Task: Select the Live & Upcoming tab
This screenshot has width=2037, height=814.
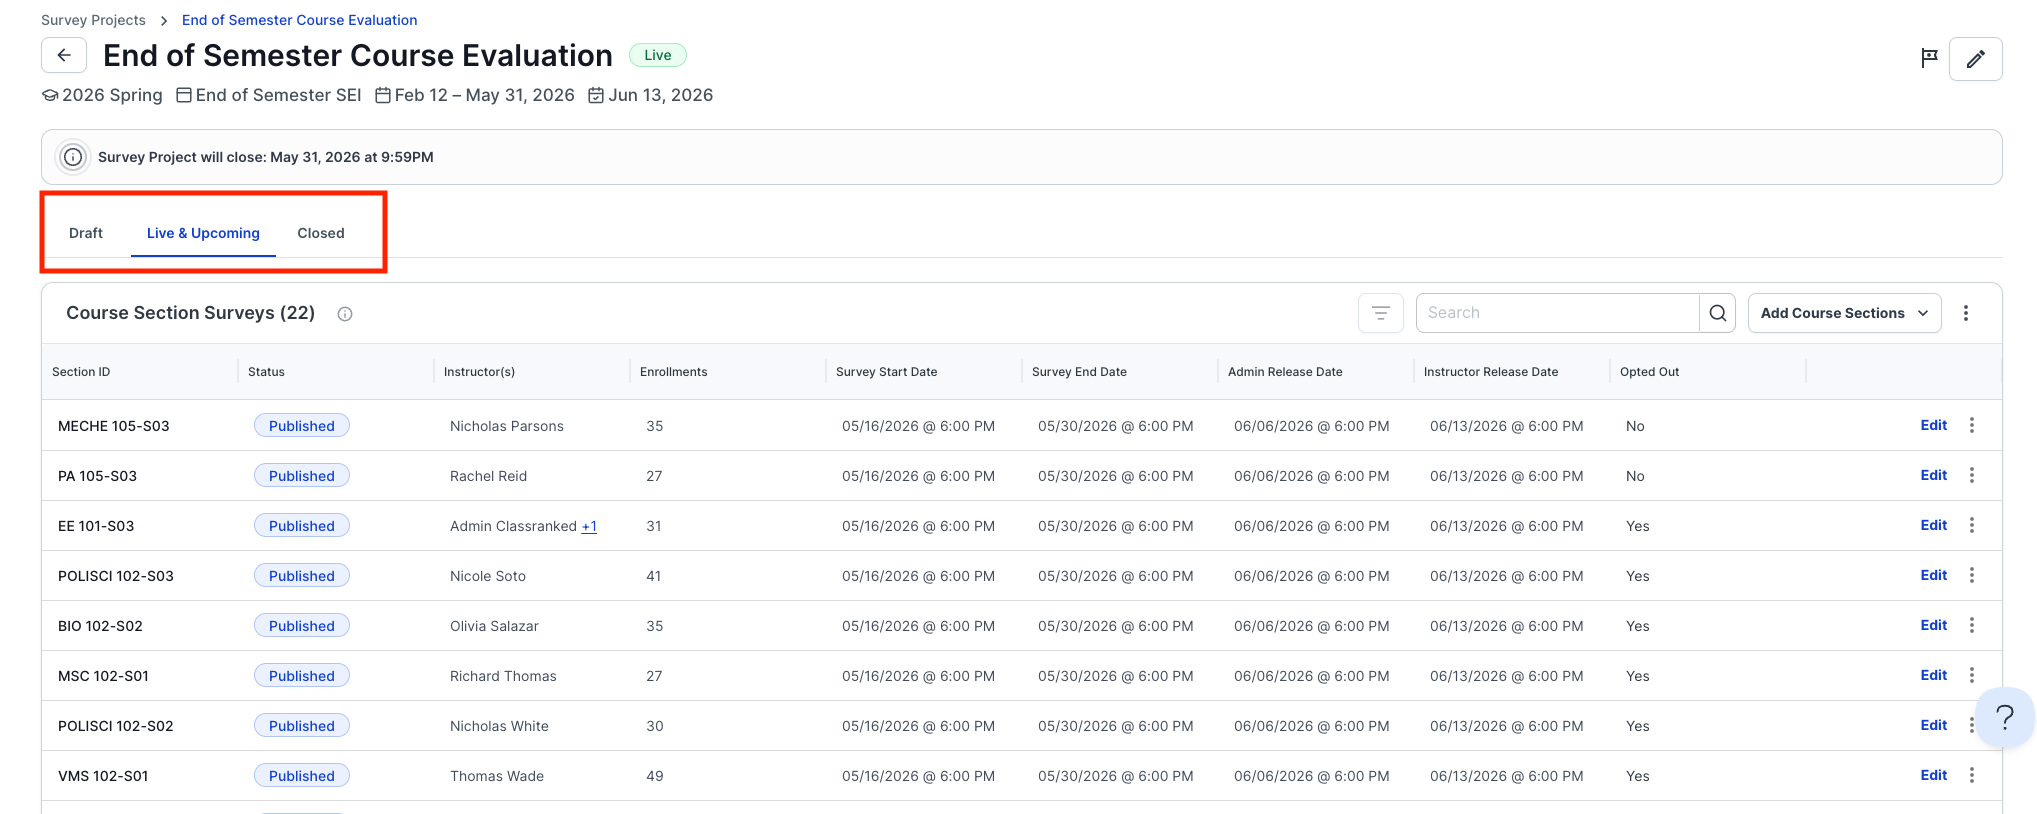Action: coord(203,233)
